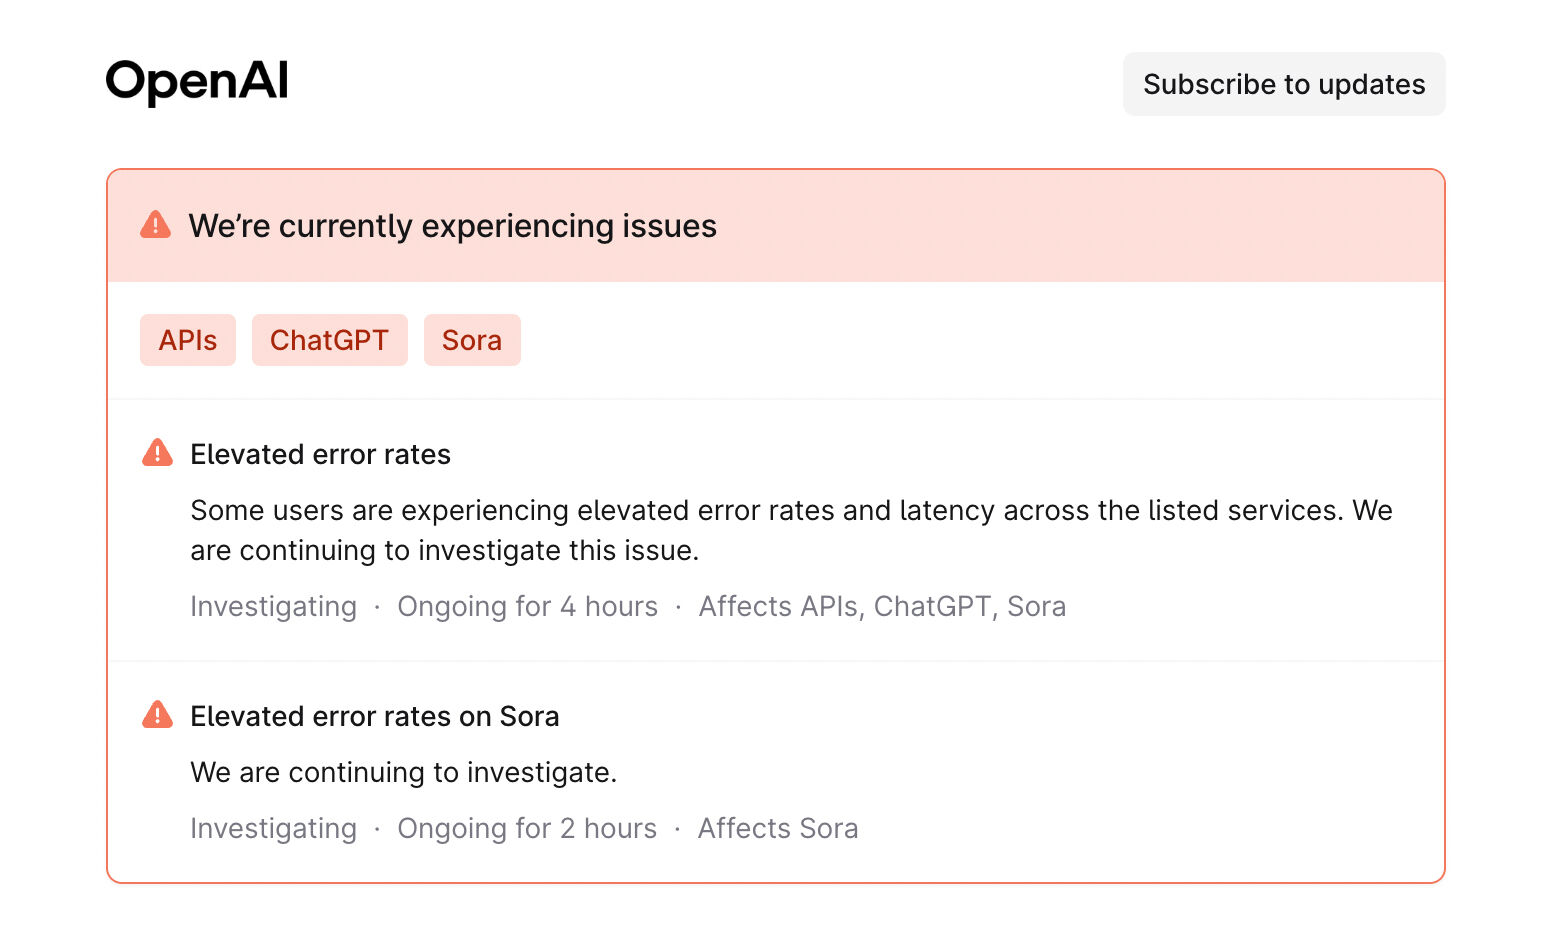Click the 'Affects Sora' label

[778, 828]
